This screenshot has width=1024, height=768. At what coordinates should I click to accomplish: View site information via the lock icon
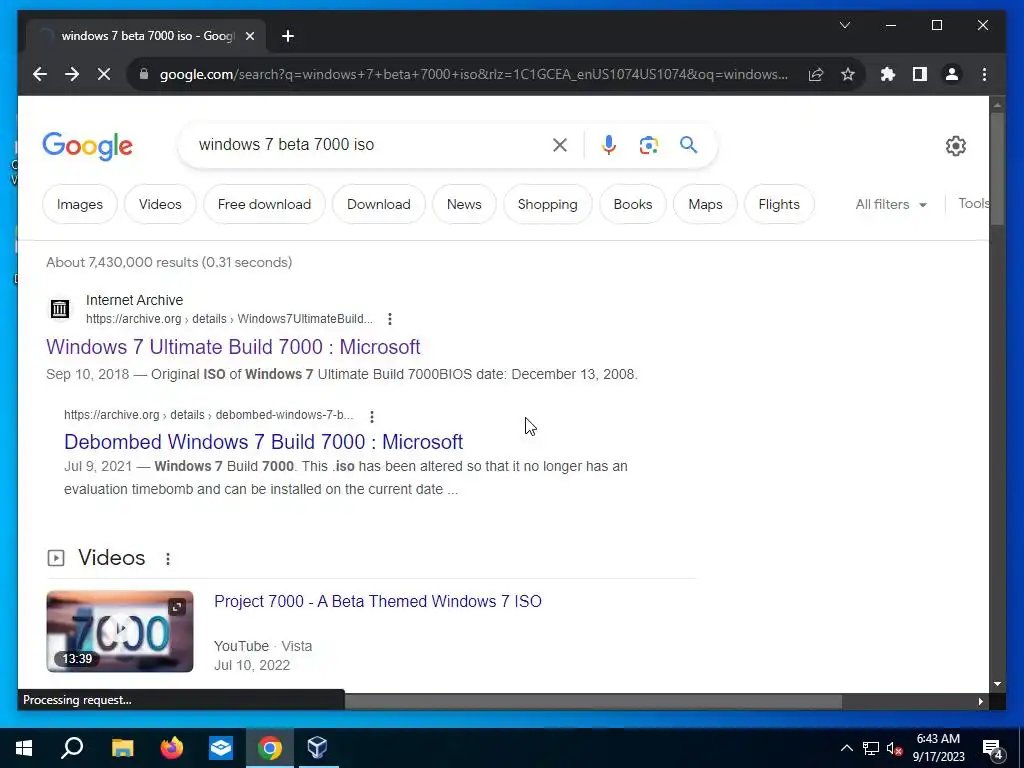coord(144,74)
